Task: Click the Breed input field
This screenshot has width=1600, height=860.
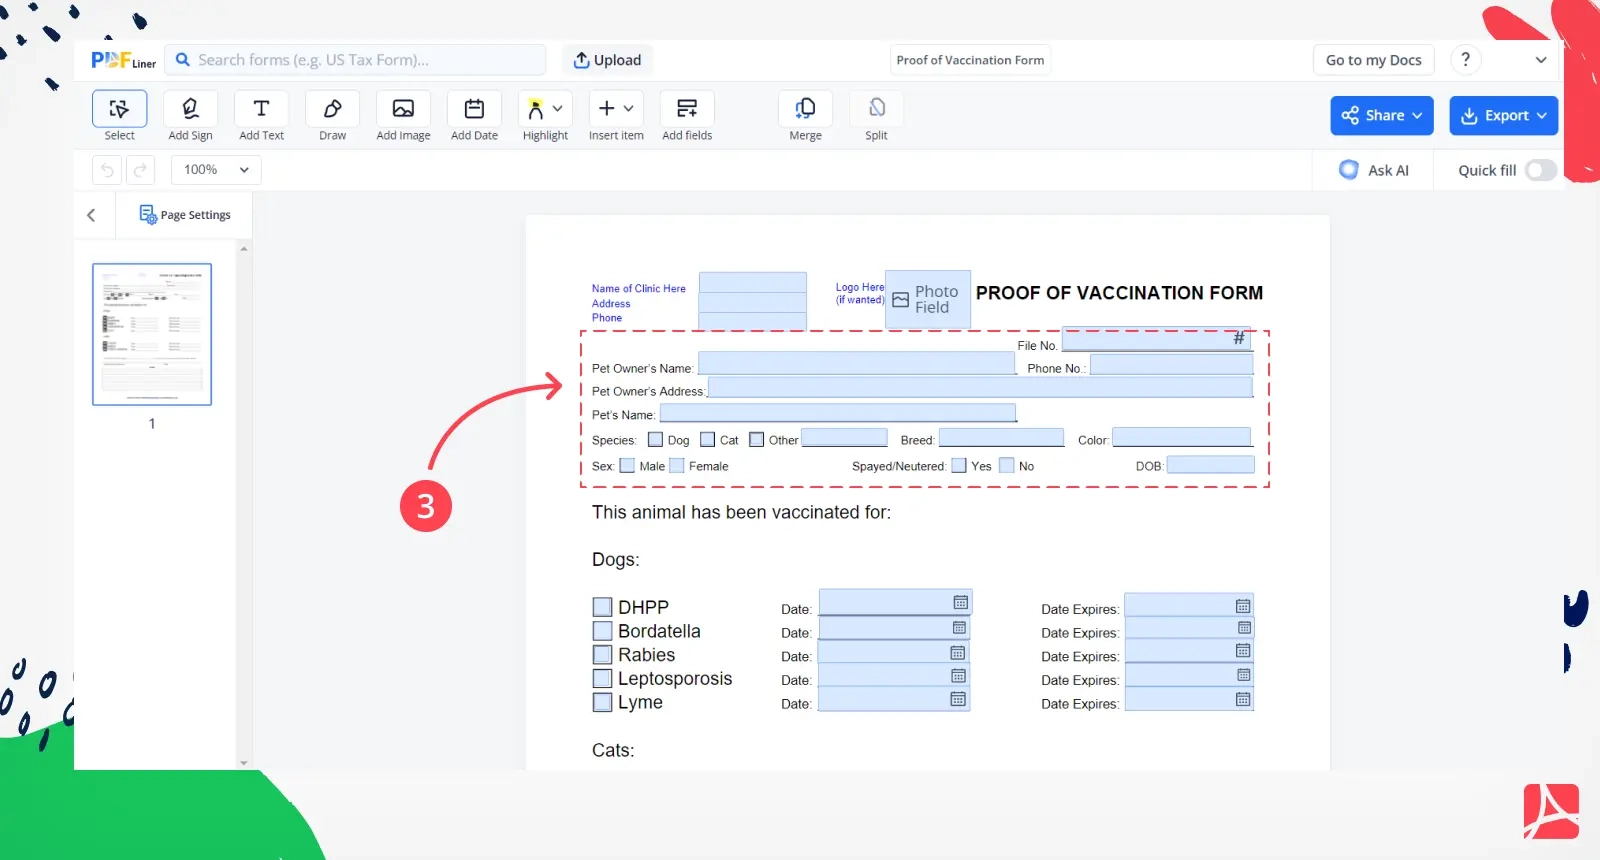Action: pos(1001,437)
